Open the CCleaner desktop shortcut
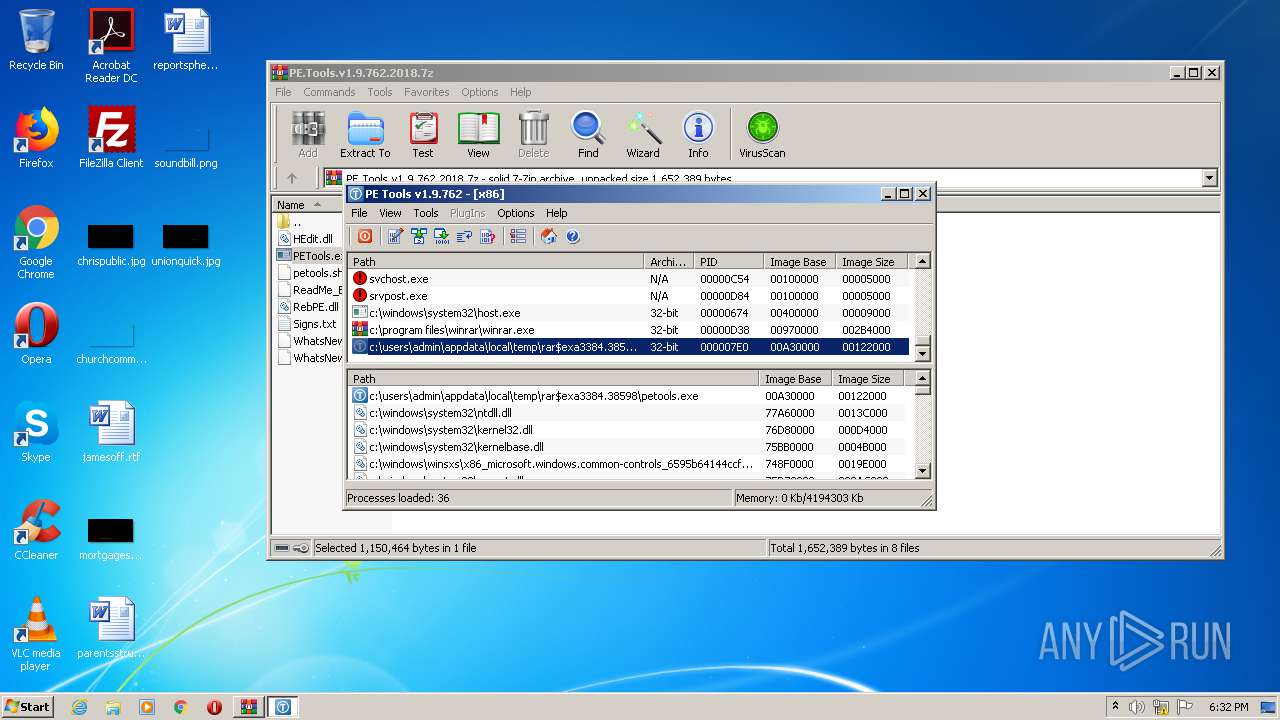The height and width of the screenshot is (720, 1280). point(36,530)
